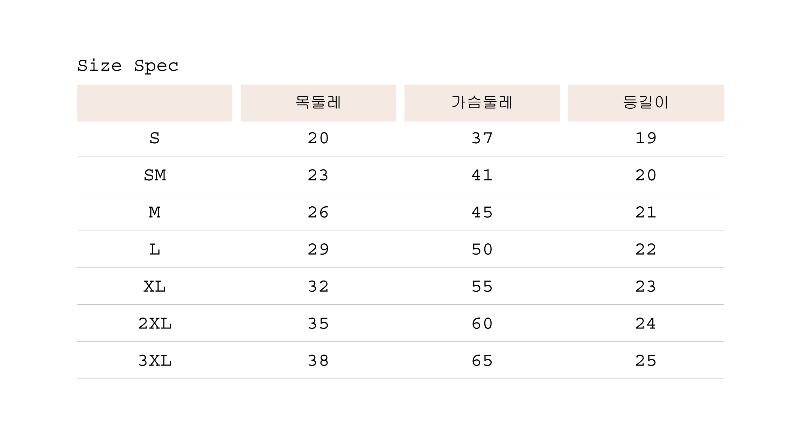Click chest value 37 in S row
The width and height of the screenshot is (800, 442).
click(x=482, y=138)
